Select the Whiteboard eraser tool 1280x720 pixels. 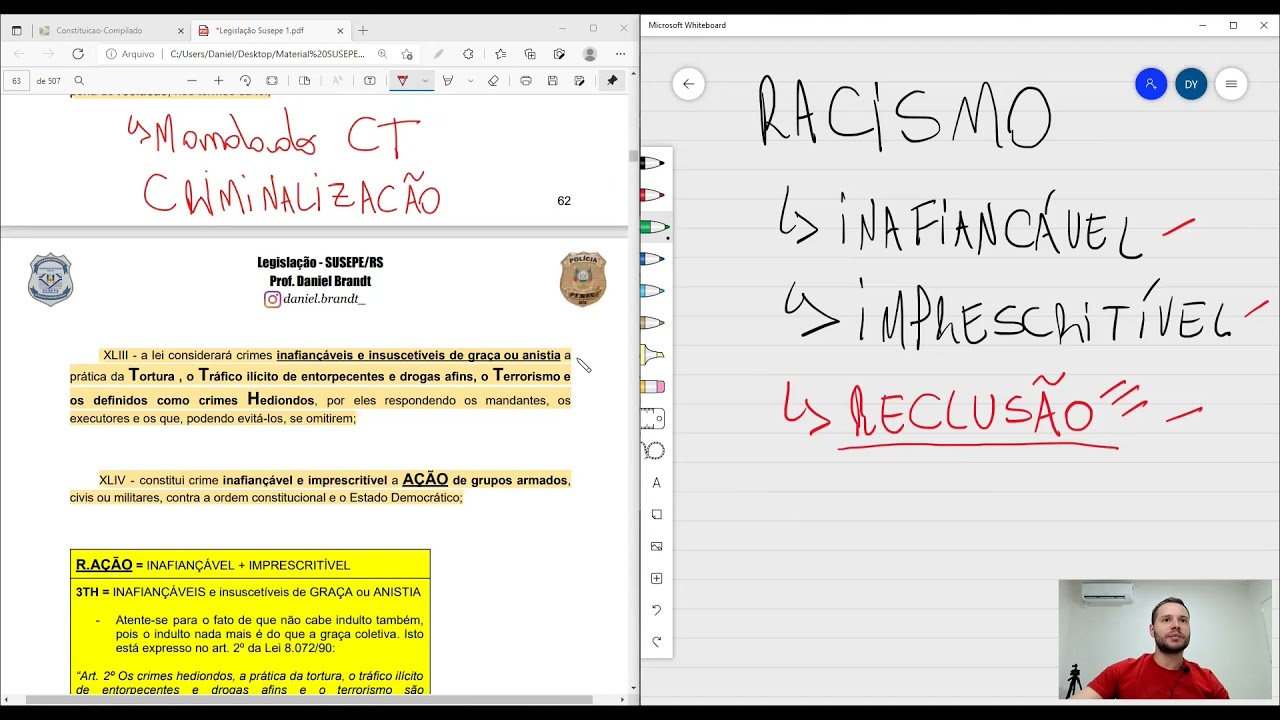click(654, 387)
